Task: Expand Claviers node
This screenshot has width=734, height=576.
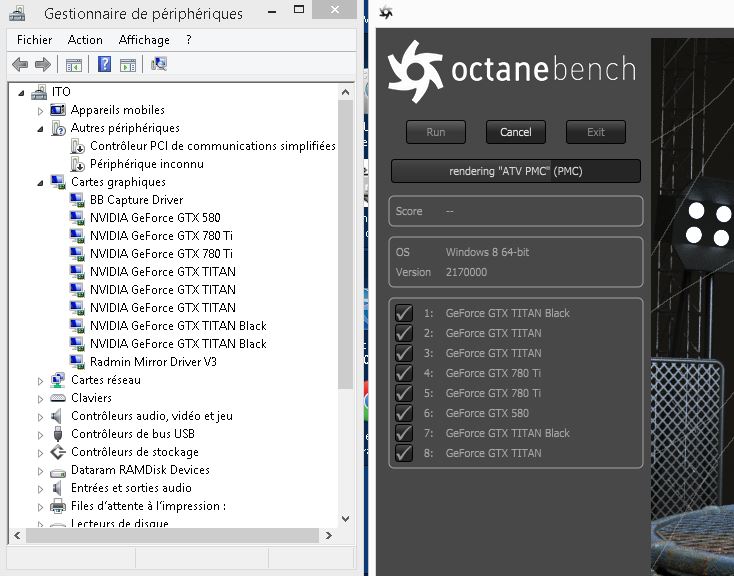Action: point(40,399)
